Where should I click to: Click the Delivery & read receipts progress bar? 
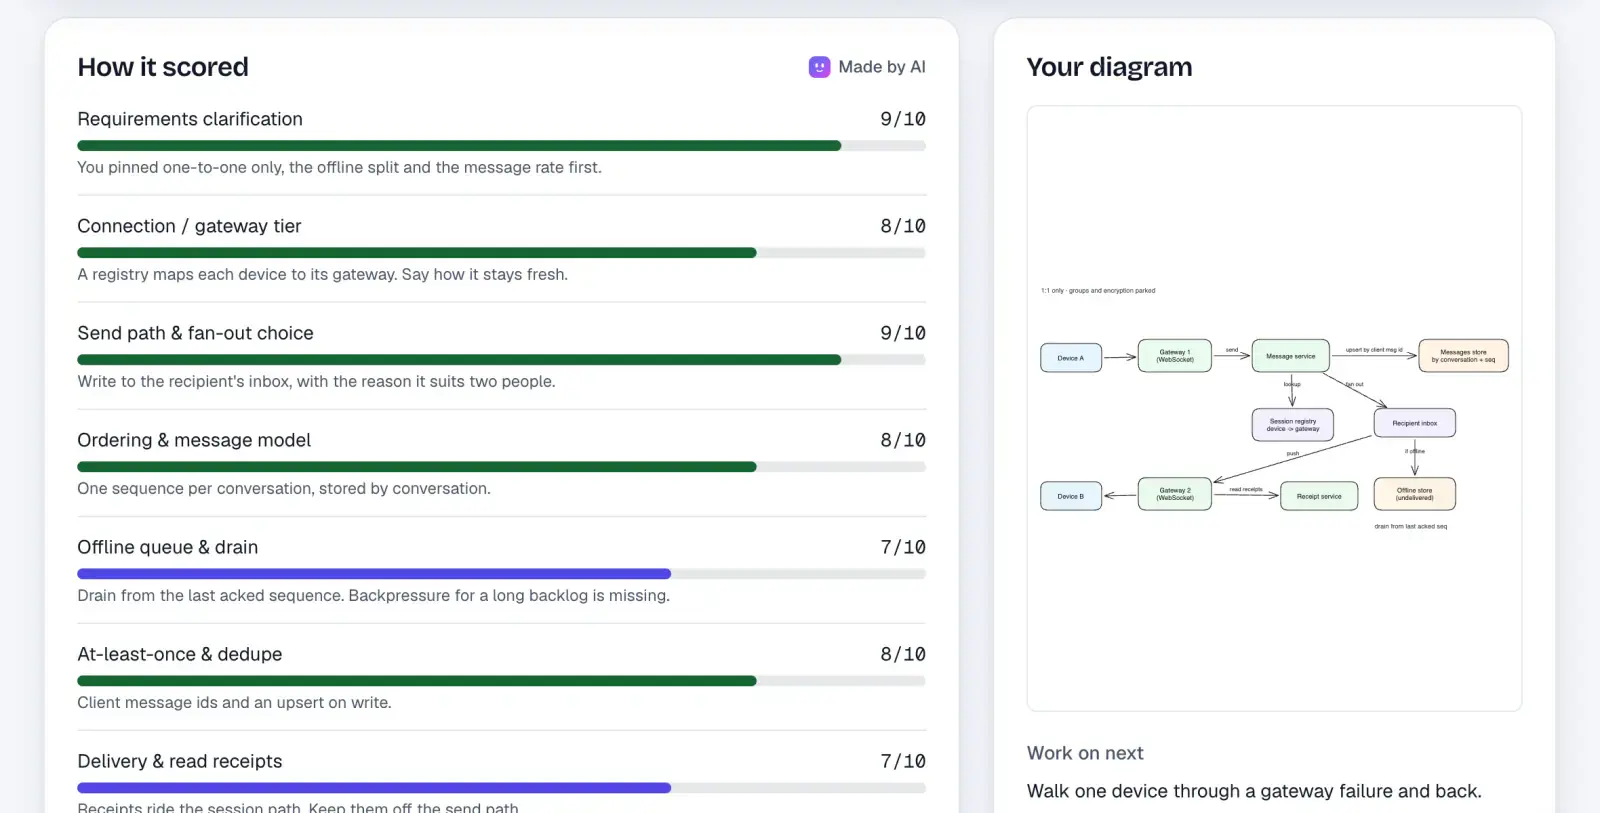tap(501, 788)
